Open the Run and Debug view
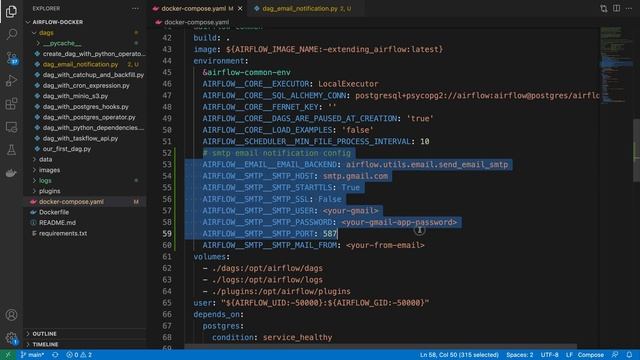The image size is (640, 360). point(11,80)
